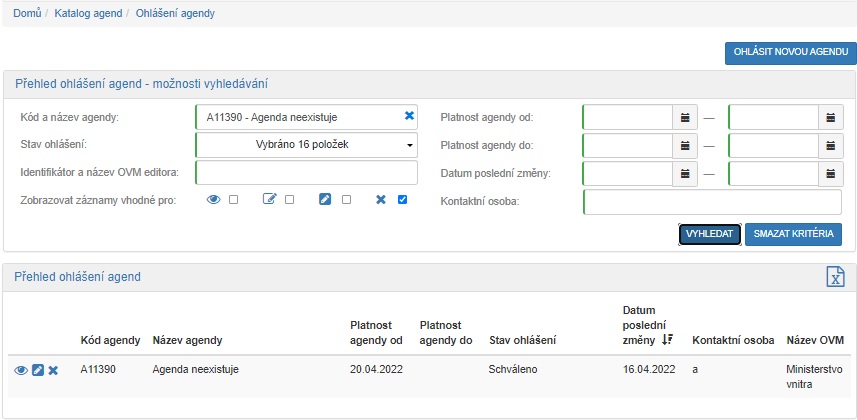Open 'Katalog agend' breadcrumb link

click(x=89, y=14)
